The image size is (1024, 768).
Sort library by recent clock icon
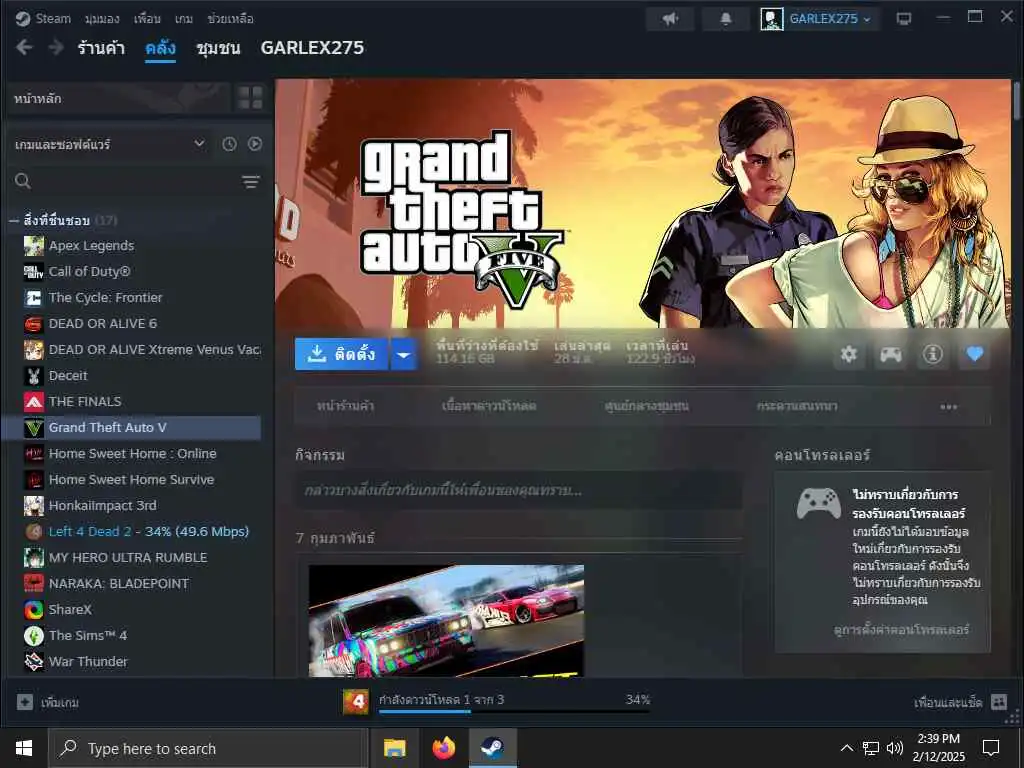[229, 144]
